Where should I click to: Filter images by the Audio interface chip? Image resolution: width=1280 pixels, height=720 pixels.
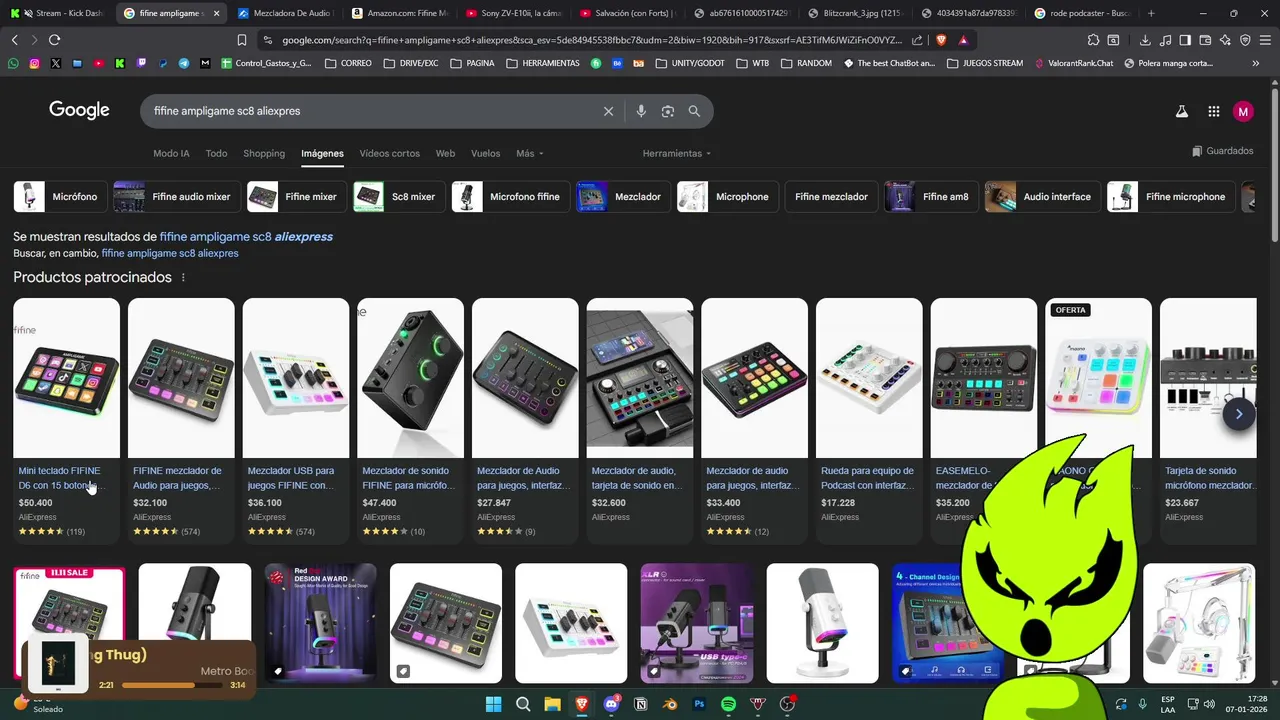click(1043, 197)
